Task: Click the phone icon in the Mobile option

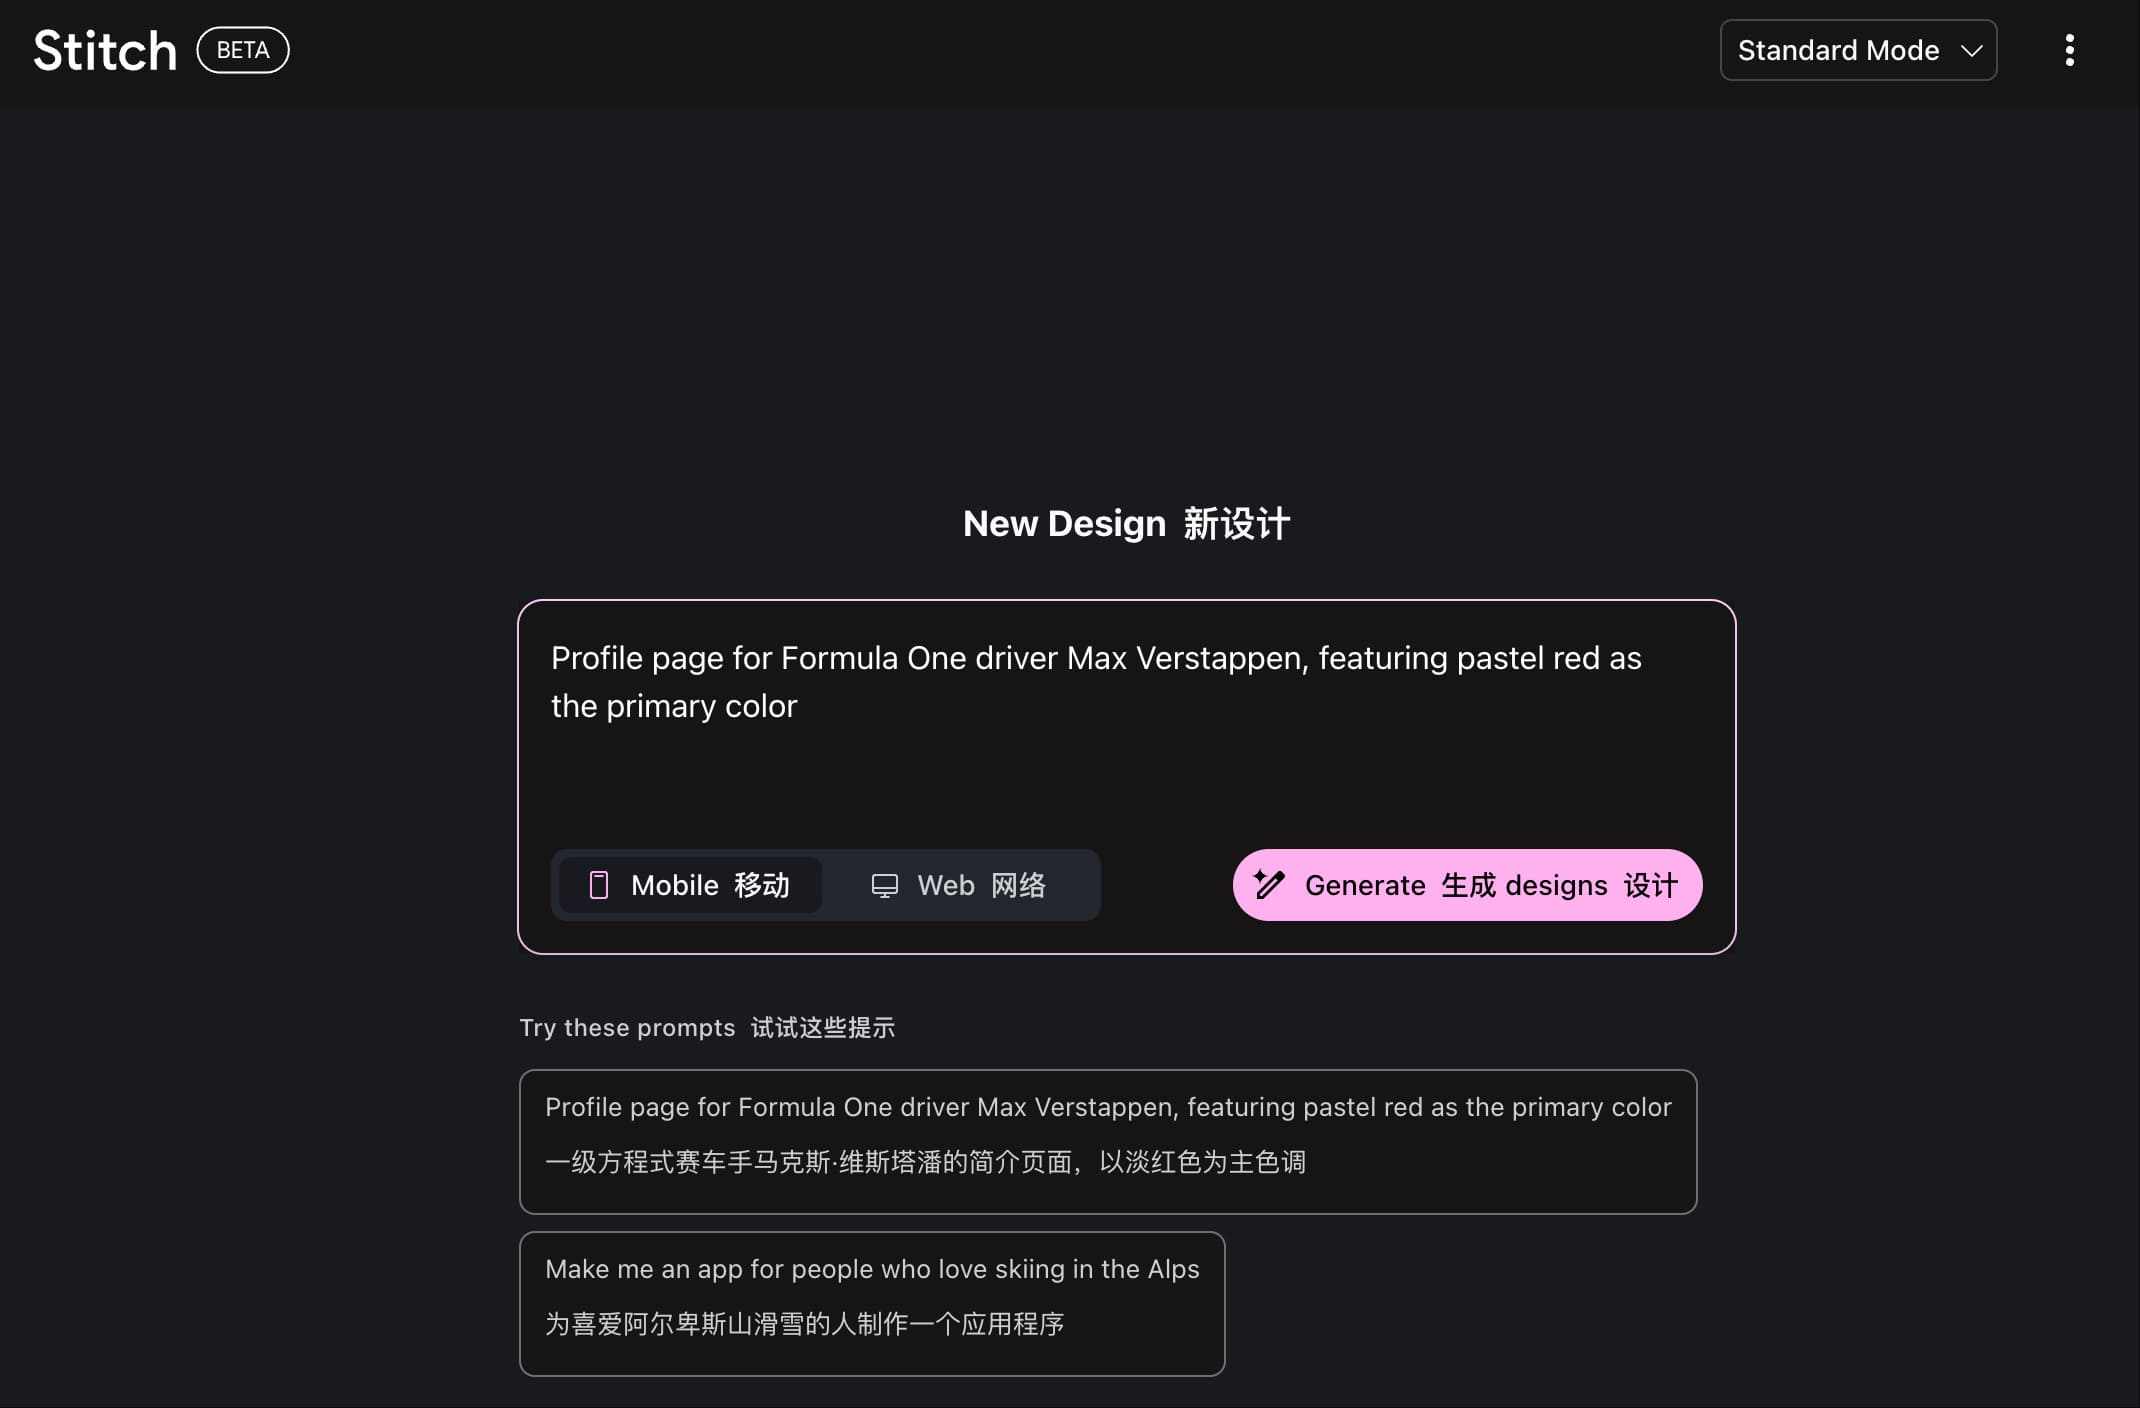Action: coord(598,885)
